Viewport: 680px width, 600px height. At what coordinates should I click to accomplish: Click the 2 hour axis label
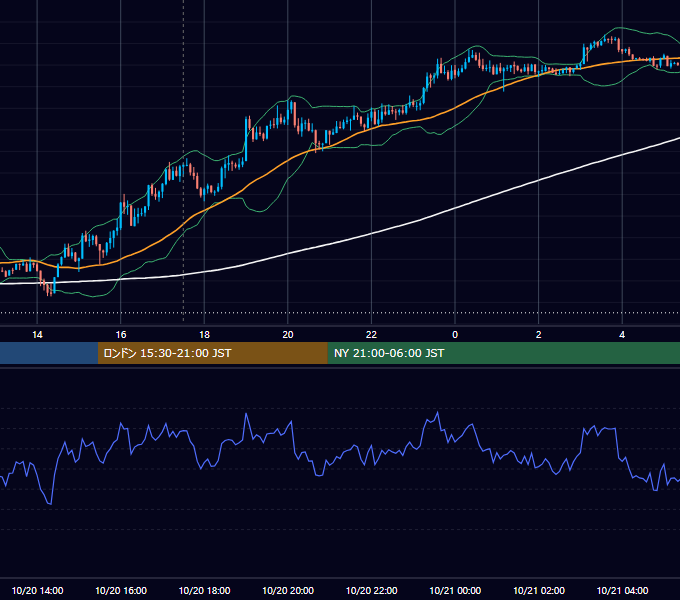point(539,335)
